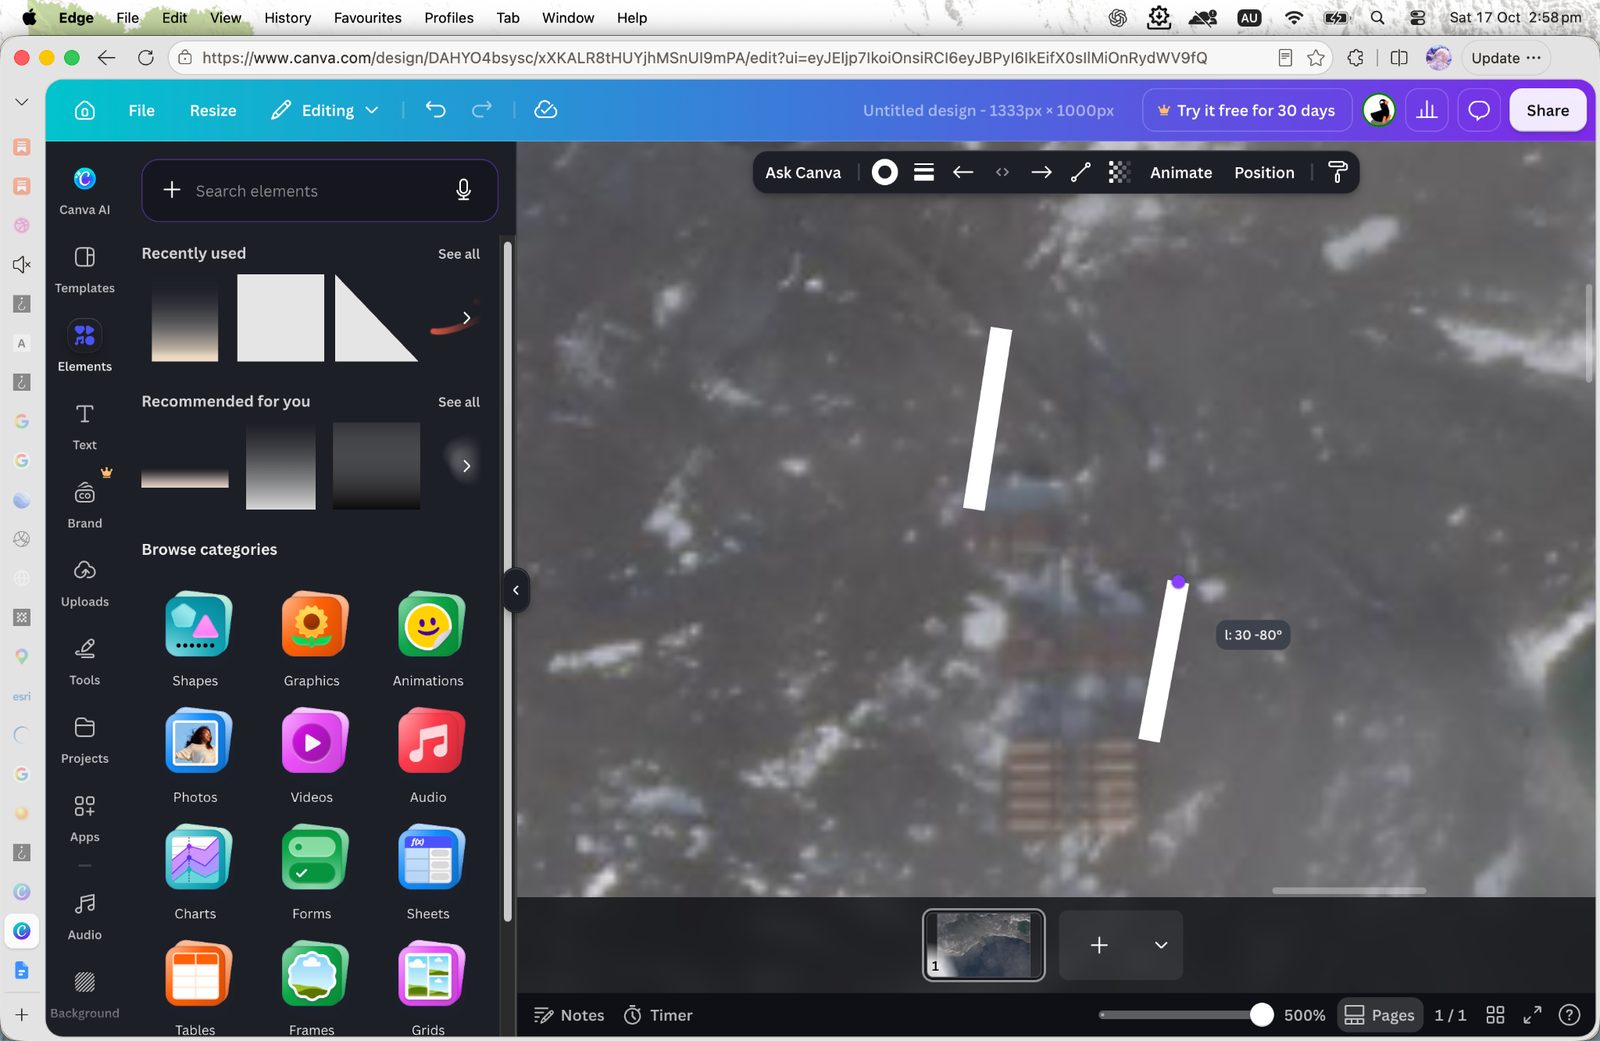Click the Search elements field
The height and width of the screenshot is (1041, 1600).
tap(320, 190)
